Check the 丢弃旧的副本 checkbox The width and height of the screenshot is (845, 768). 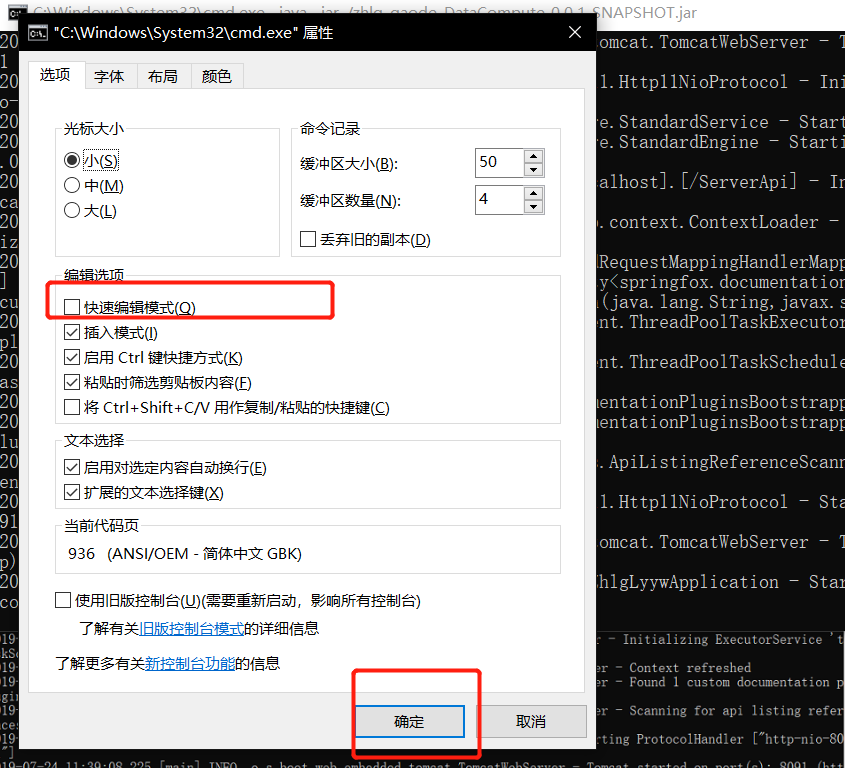click(x=308, y=239)
